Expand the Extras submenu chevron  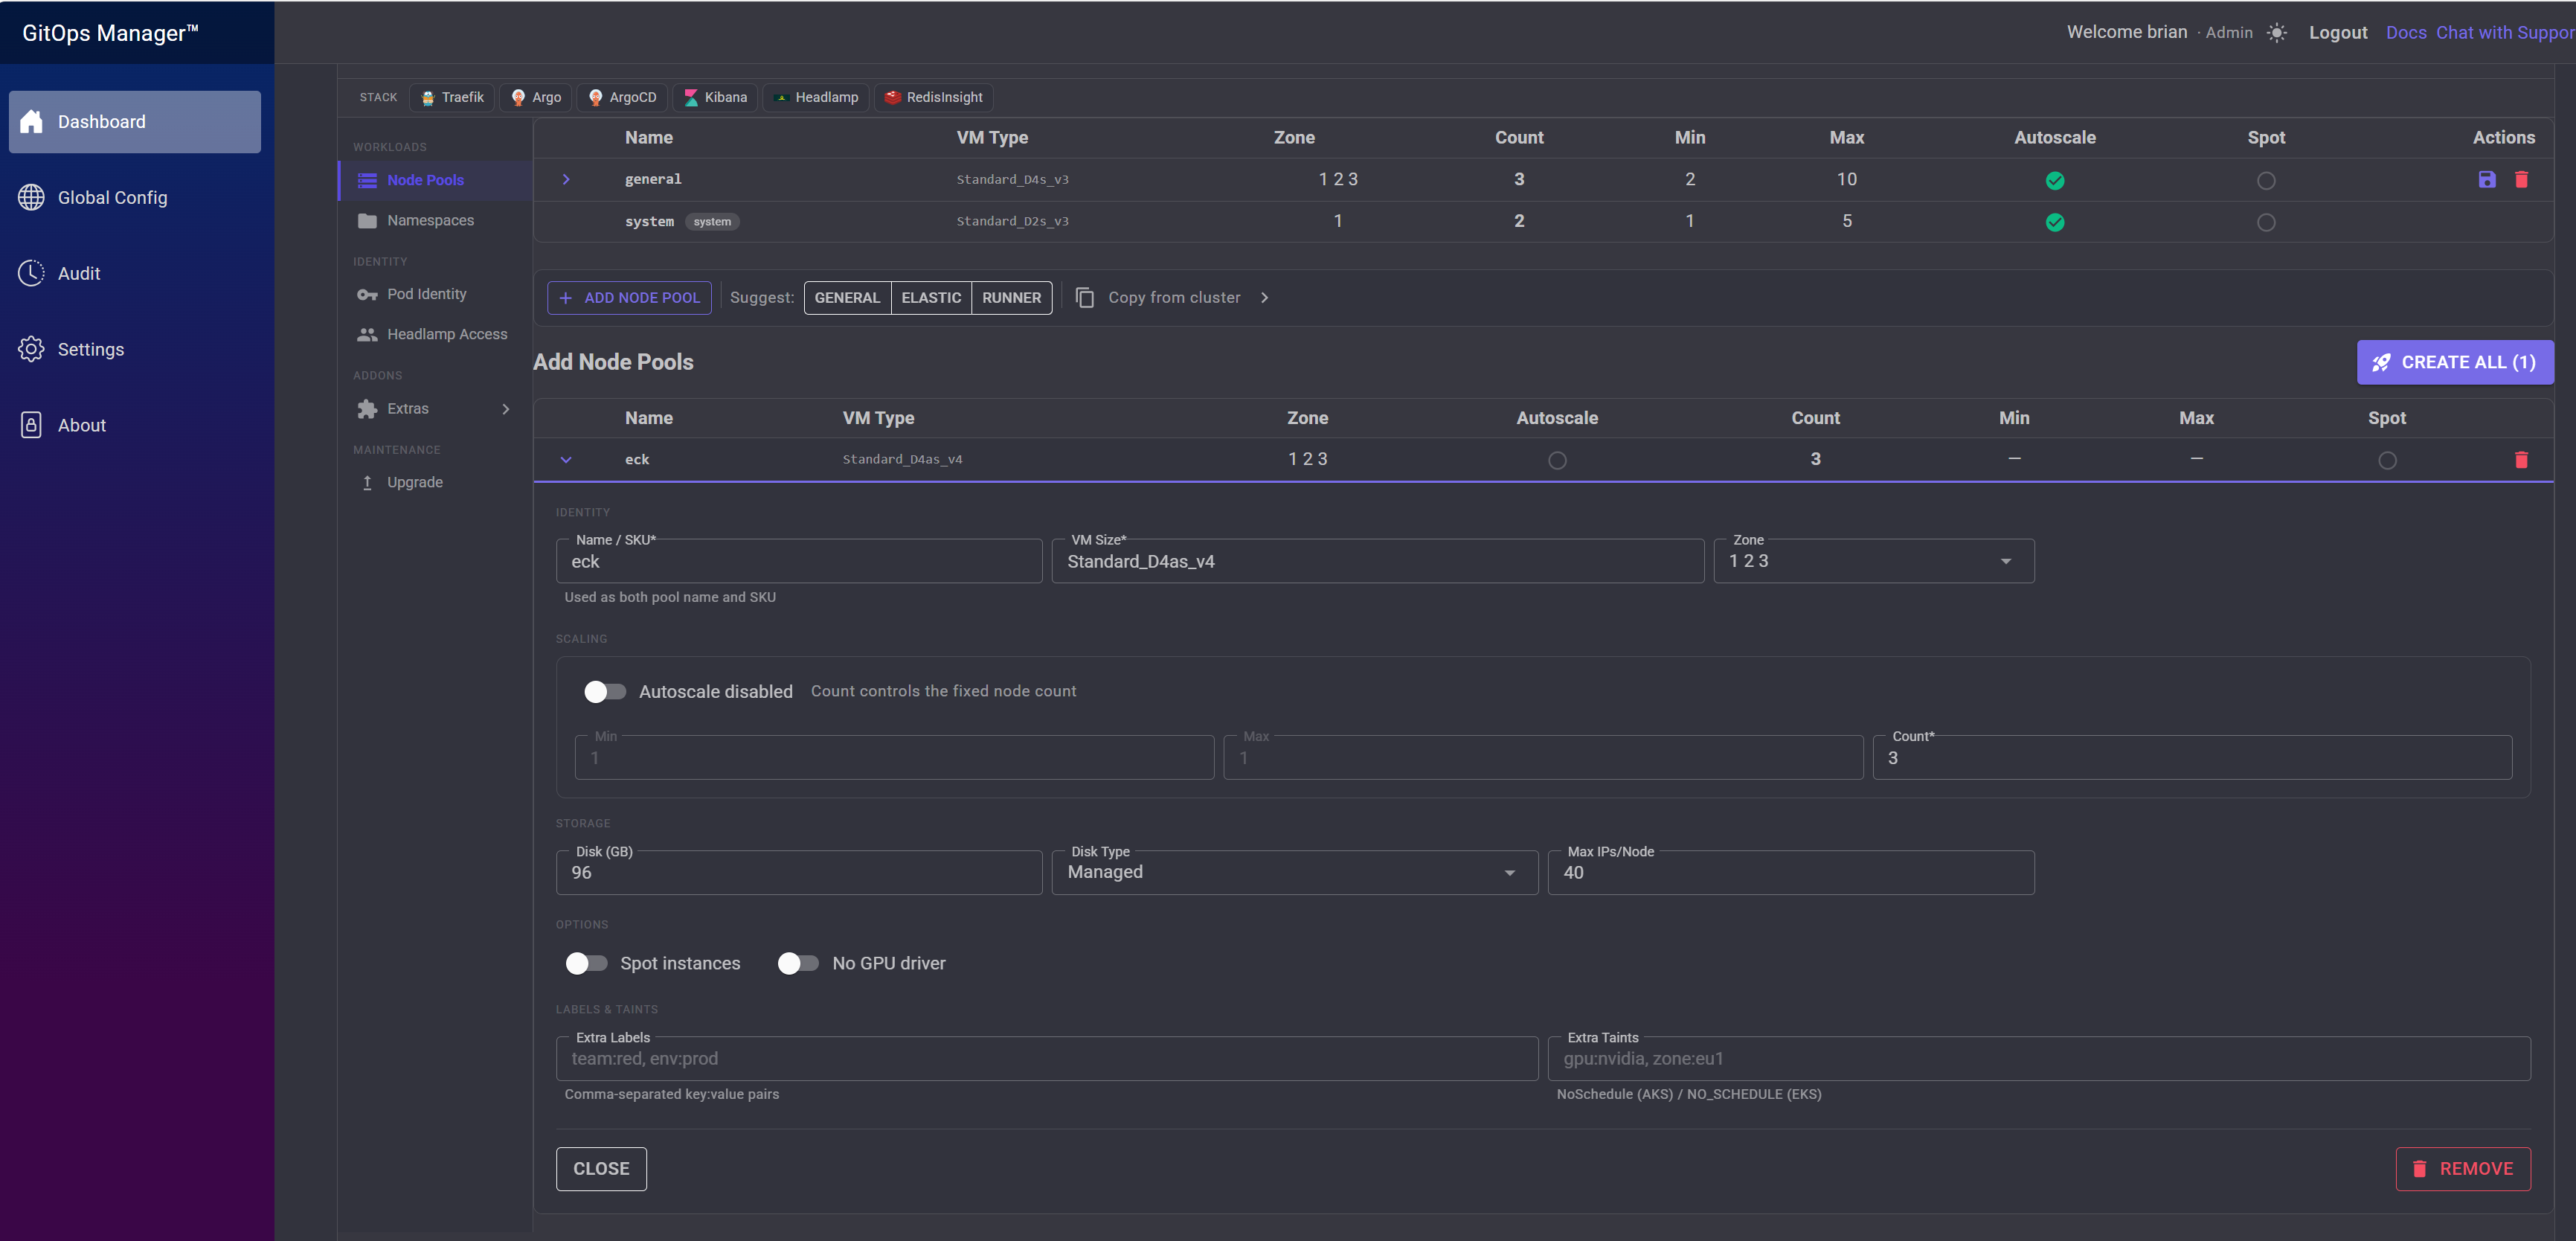[x=505, y=408]
